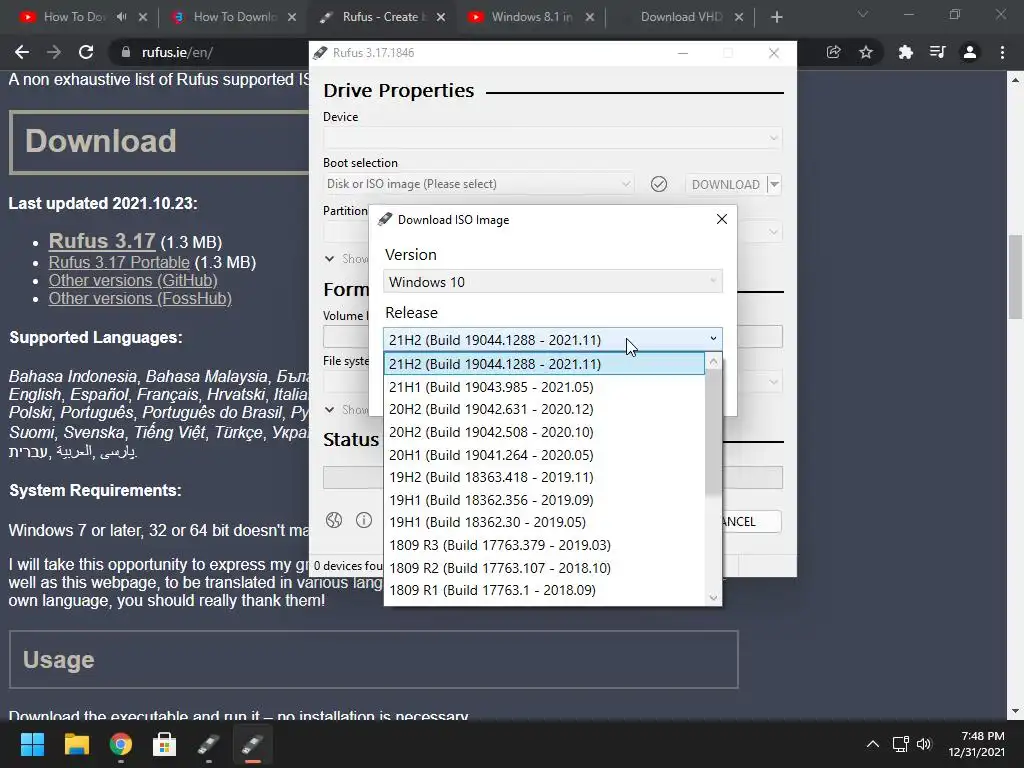Go back in Chrome
The height and width of the screenshot is (768, 1024).
pos(22,52)
